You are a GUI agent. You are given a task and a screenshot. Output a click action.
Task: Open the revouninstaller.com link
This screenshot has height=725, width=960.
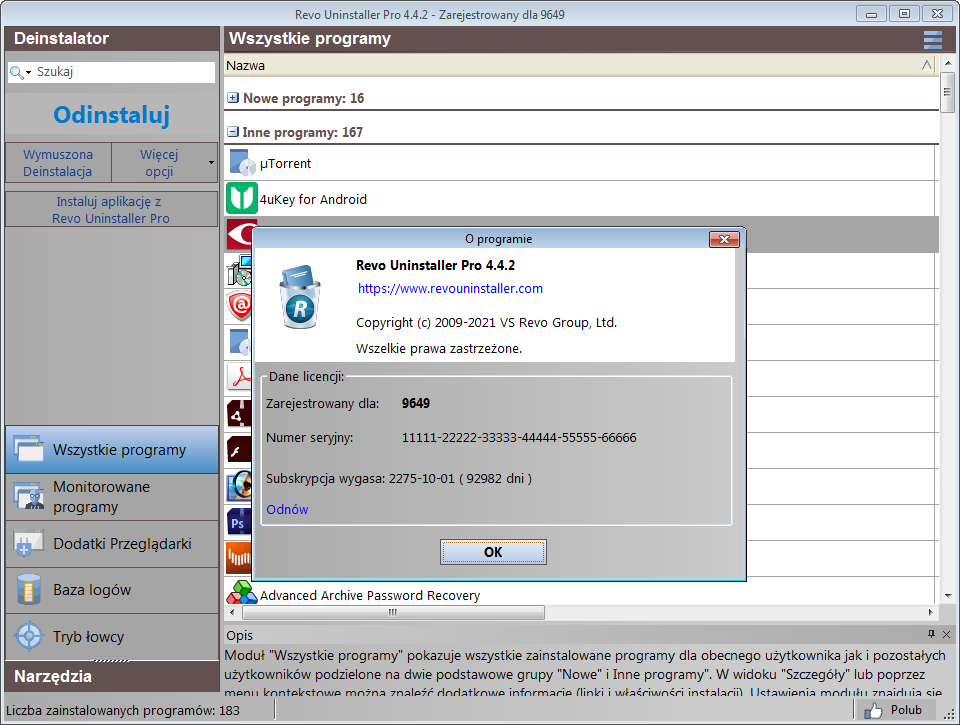point(450,288)
